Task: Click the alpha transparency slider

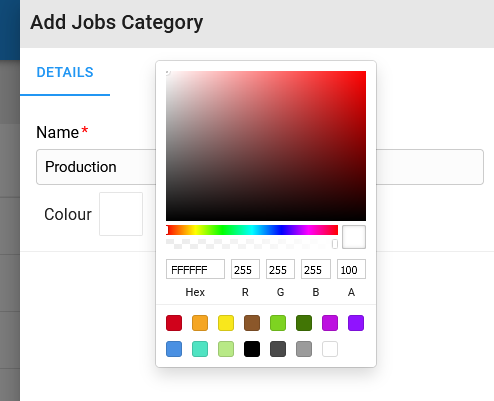Action: [252, 244]
